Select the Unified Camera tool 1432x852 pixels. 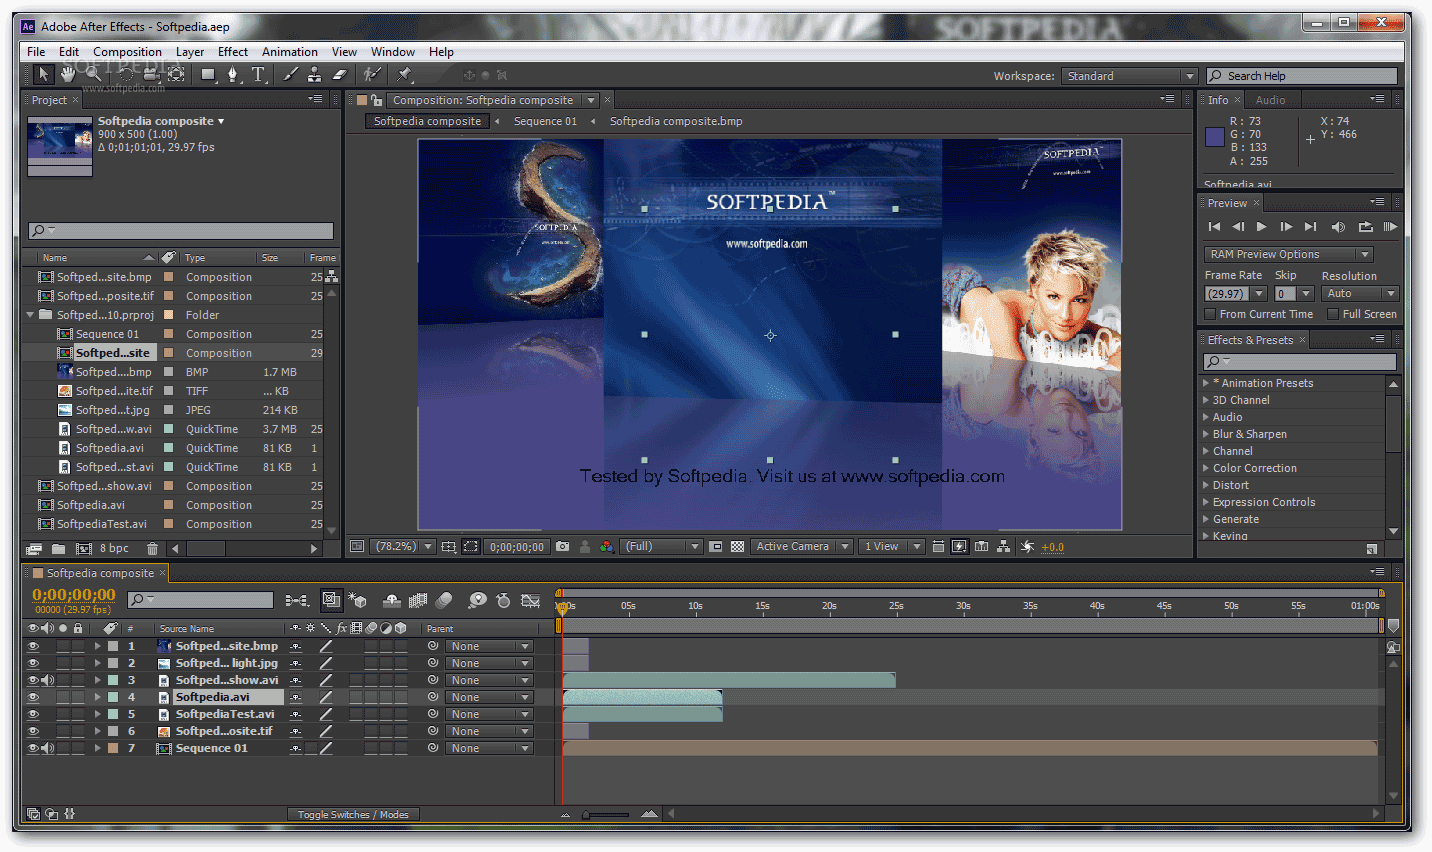tap(151, 74)
